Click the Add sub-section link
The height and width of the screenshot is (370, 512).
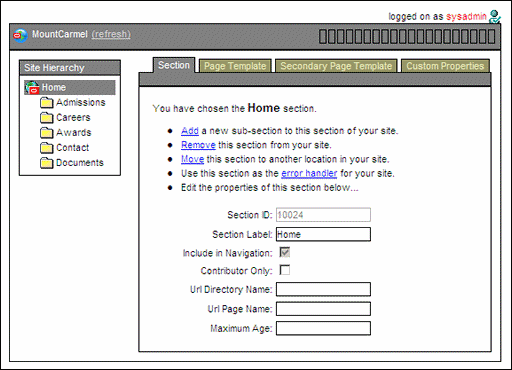(190, 131)
